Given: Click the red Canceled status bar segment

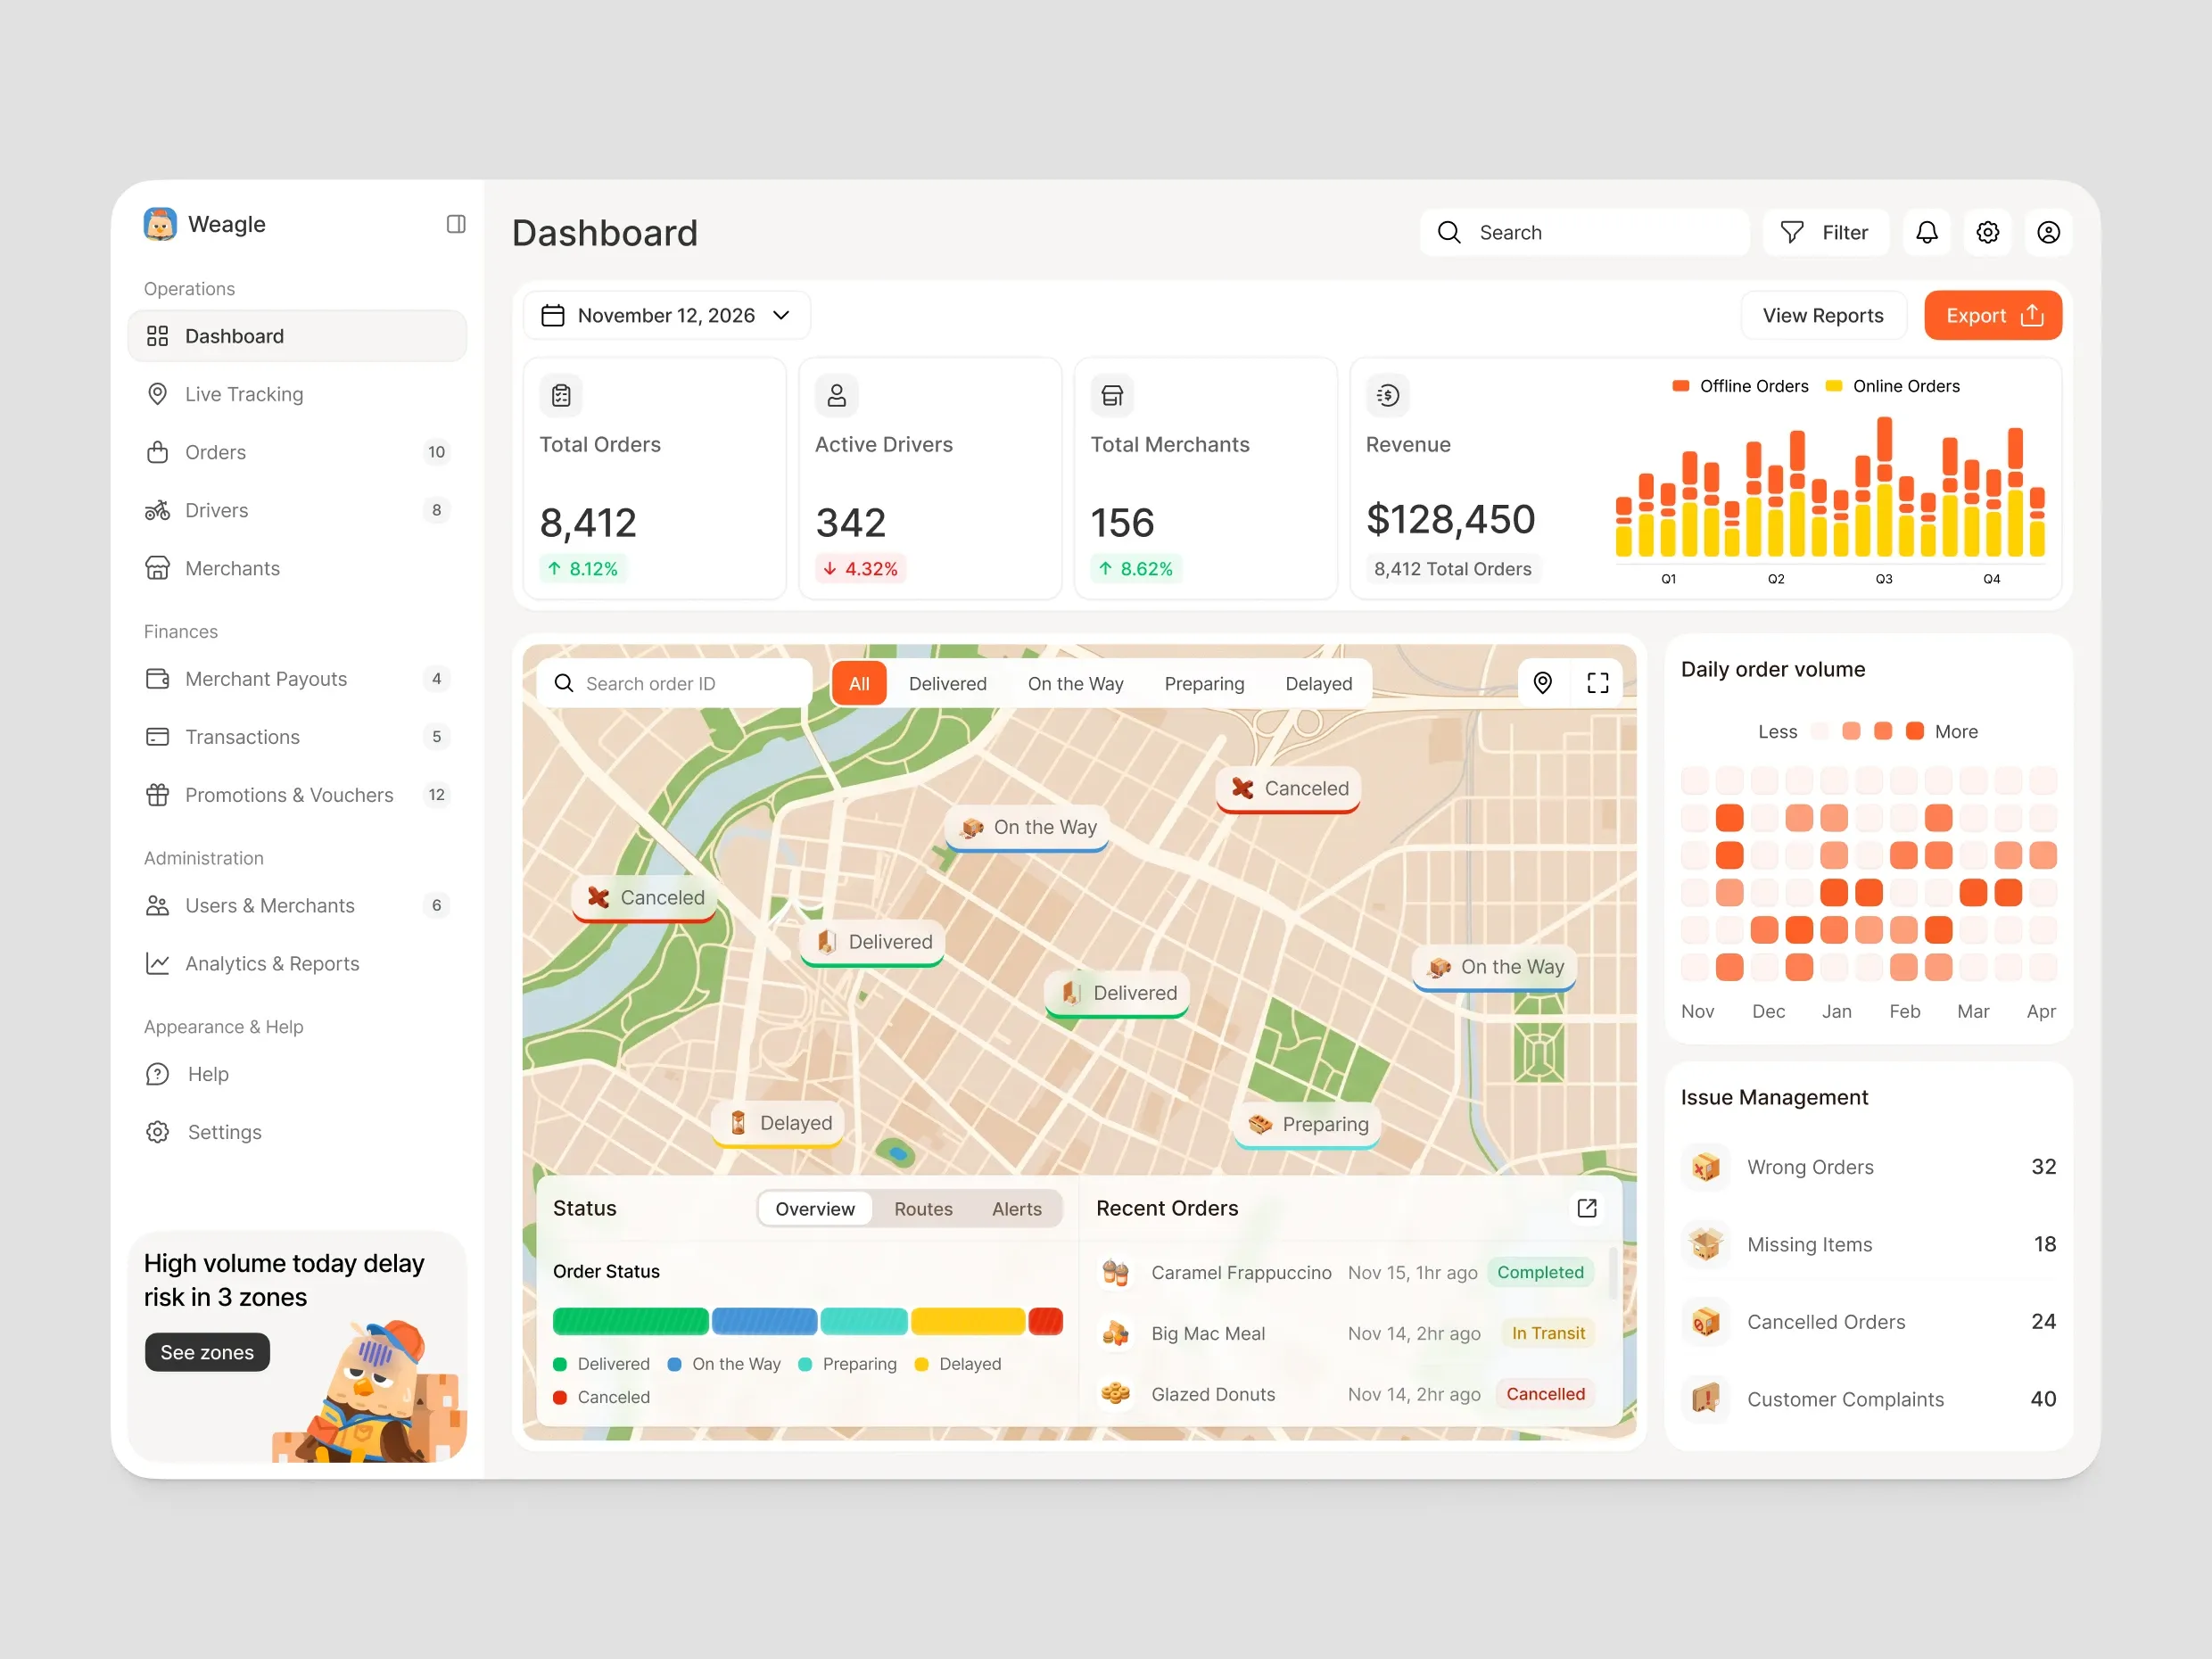Looking at the screenshot, I should click(1046, 1321).
